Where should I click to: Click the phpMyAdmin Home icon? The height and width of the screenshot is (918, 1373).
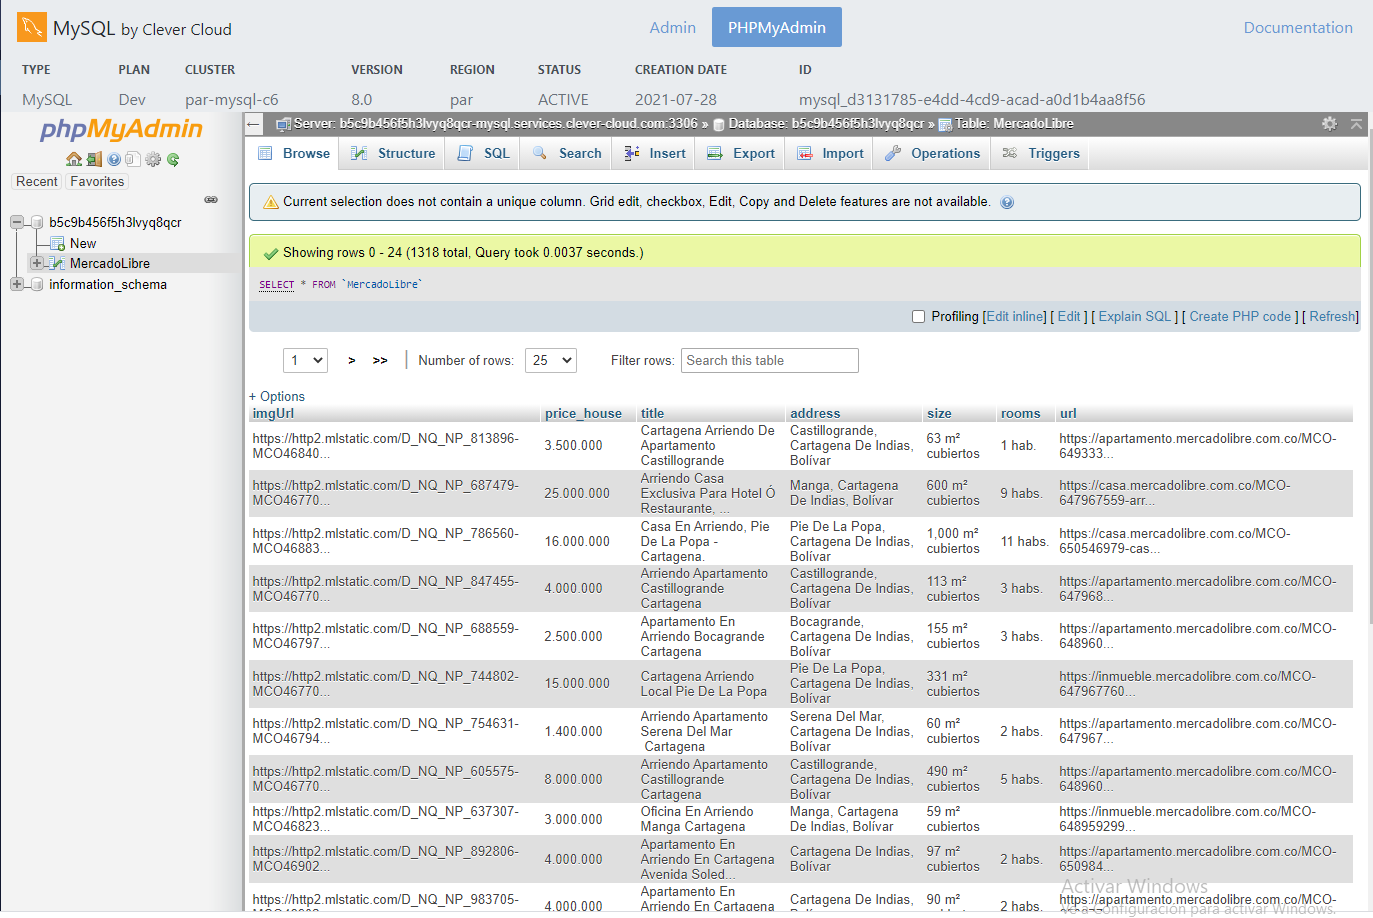74,159
